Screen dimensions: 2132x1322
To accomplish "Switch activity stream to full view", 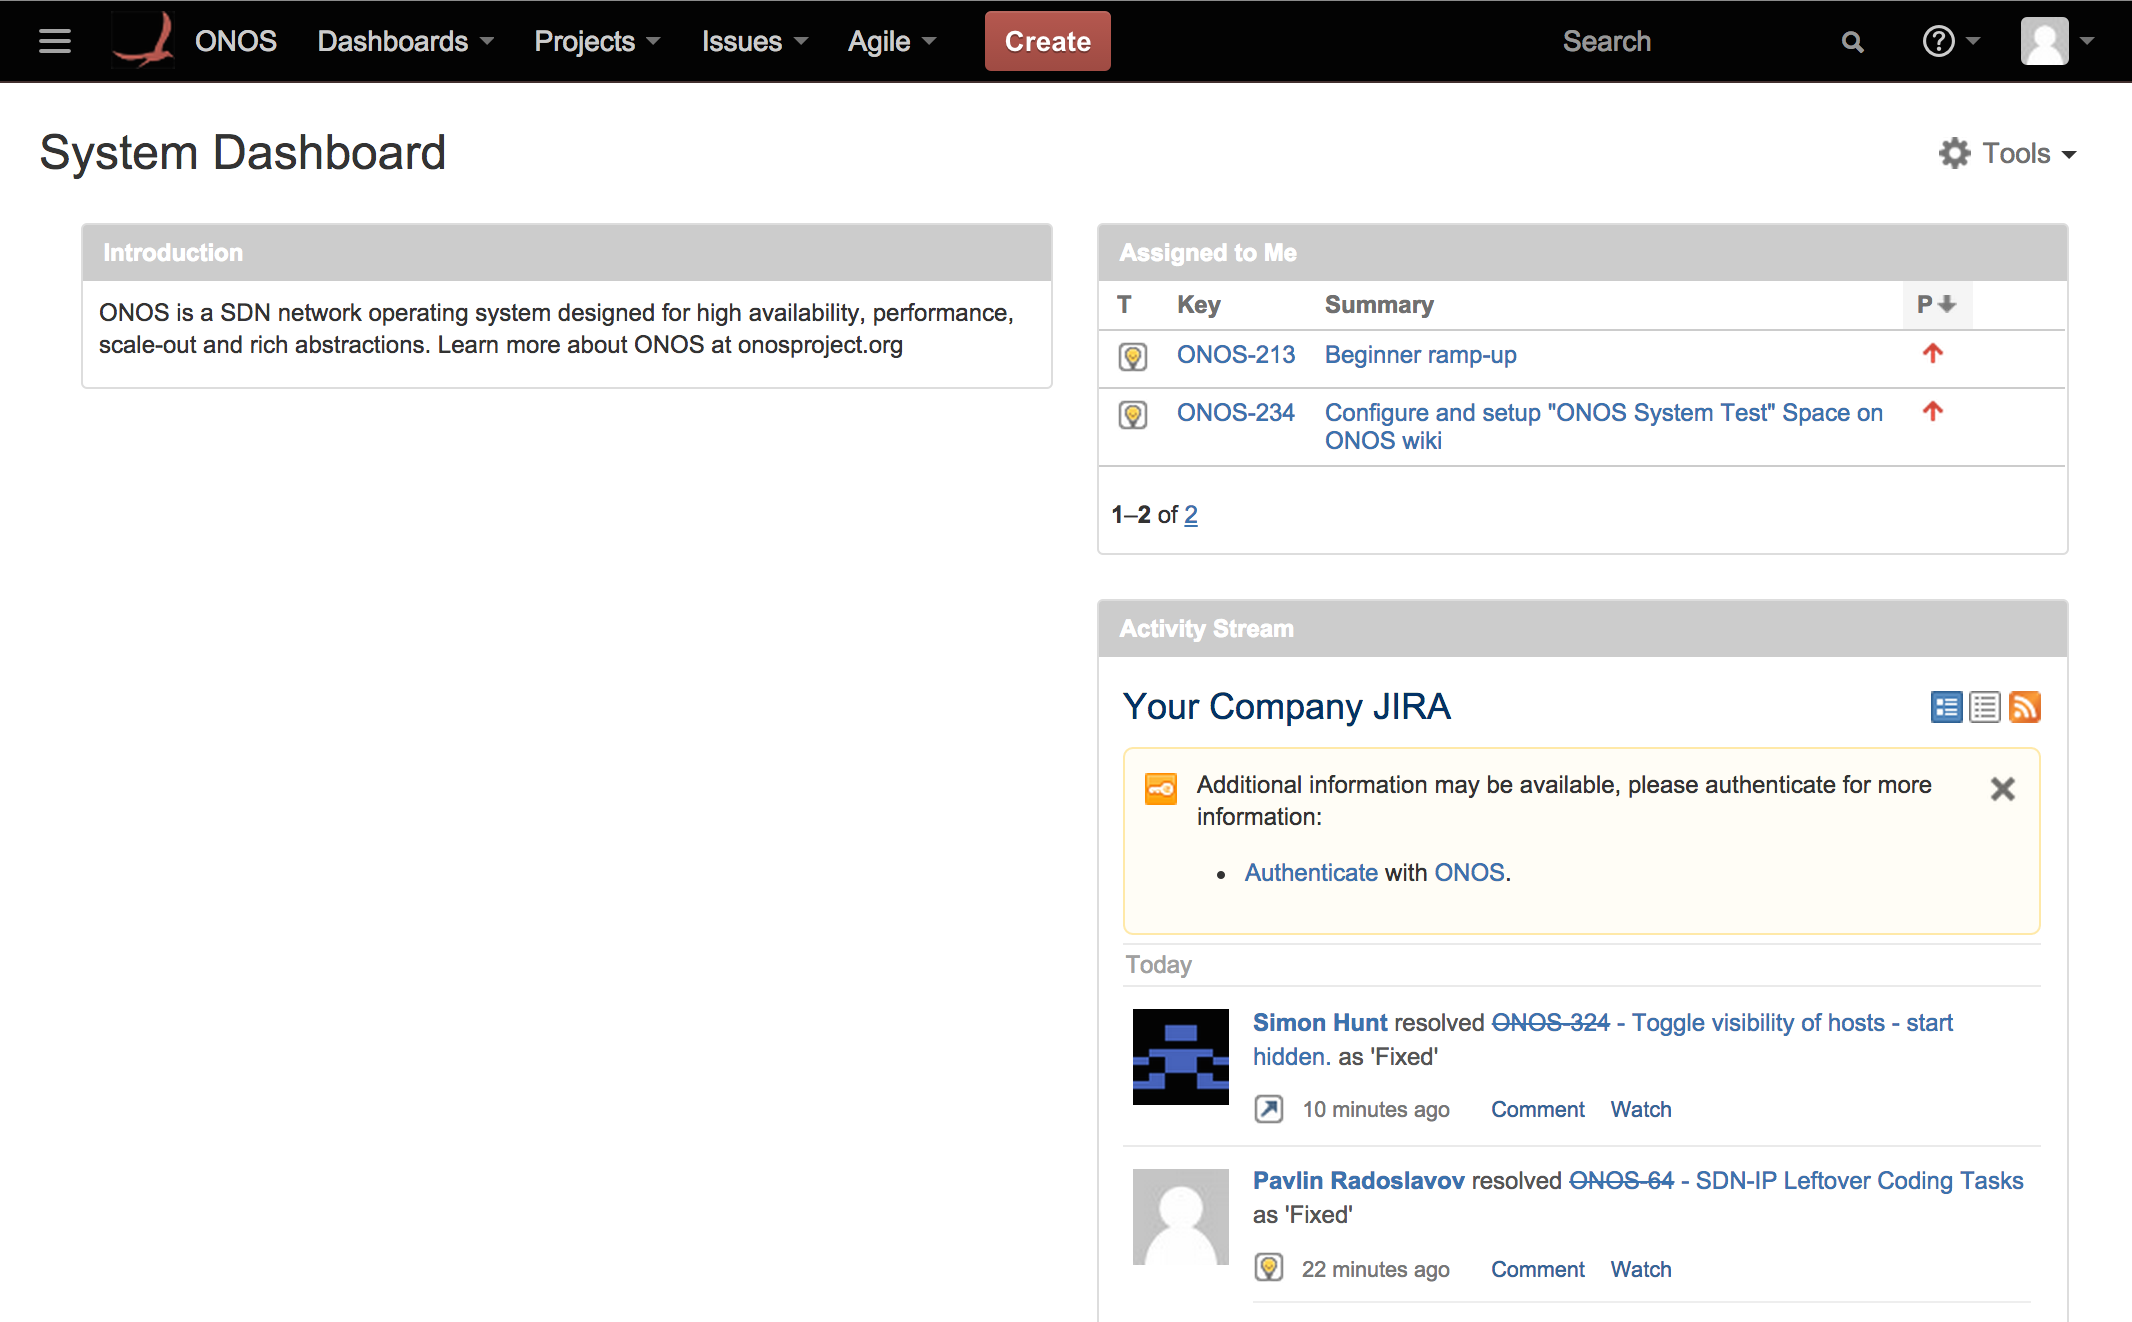I will pyautogui.click(x=1946, y=707).
